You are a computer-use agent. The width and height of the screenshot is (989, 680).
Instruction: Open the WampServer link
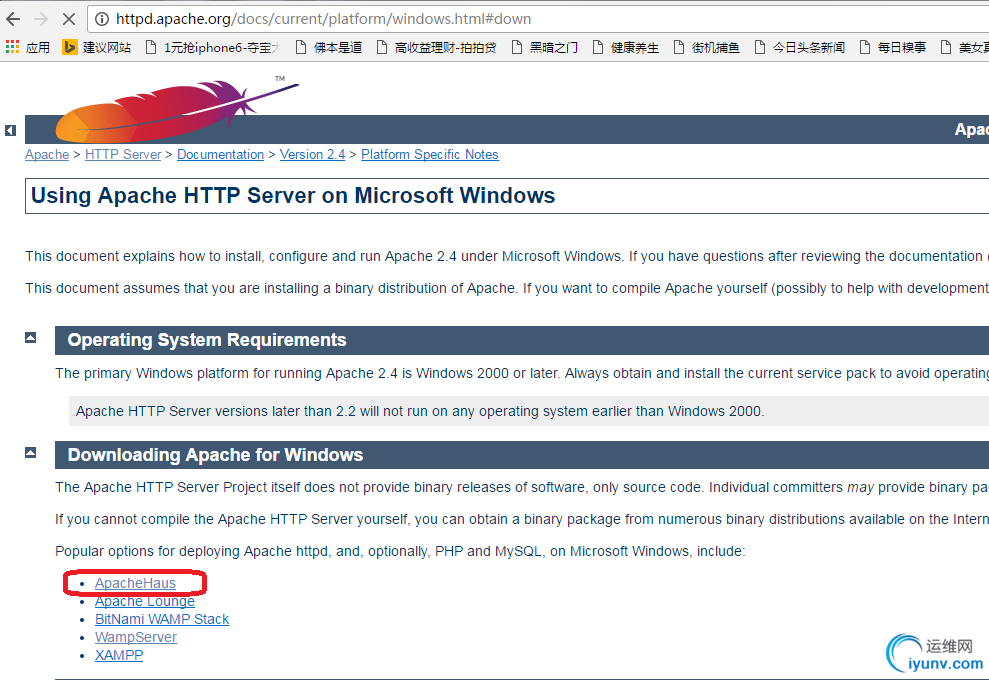(x=136, y=637)
